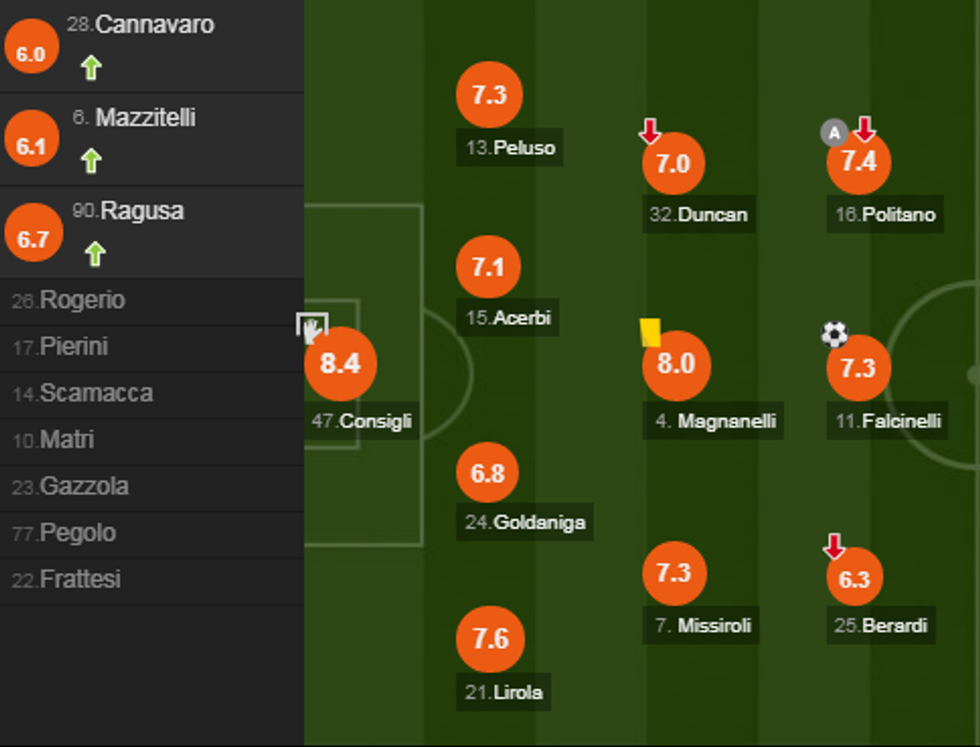Click the green sub-on arrow under Mazzitelli
The height and width of the screenshot is (747, 980).
pos(91,161)
